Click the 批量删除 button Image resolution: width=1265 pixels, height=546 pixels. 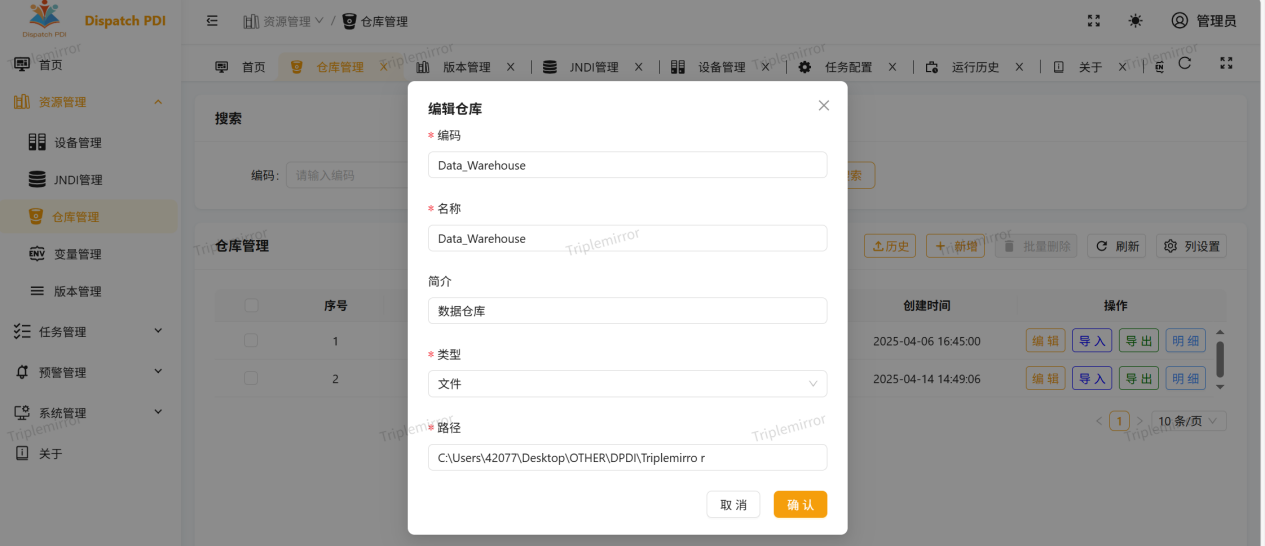[x=1035, y=246]
